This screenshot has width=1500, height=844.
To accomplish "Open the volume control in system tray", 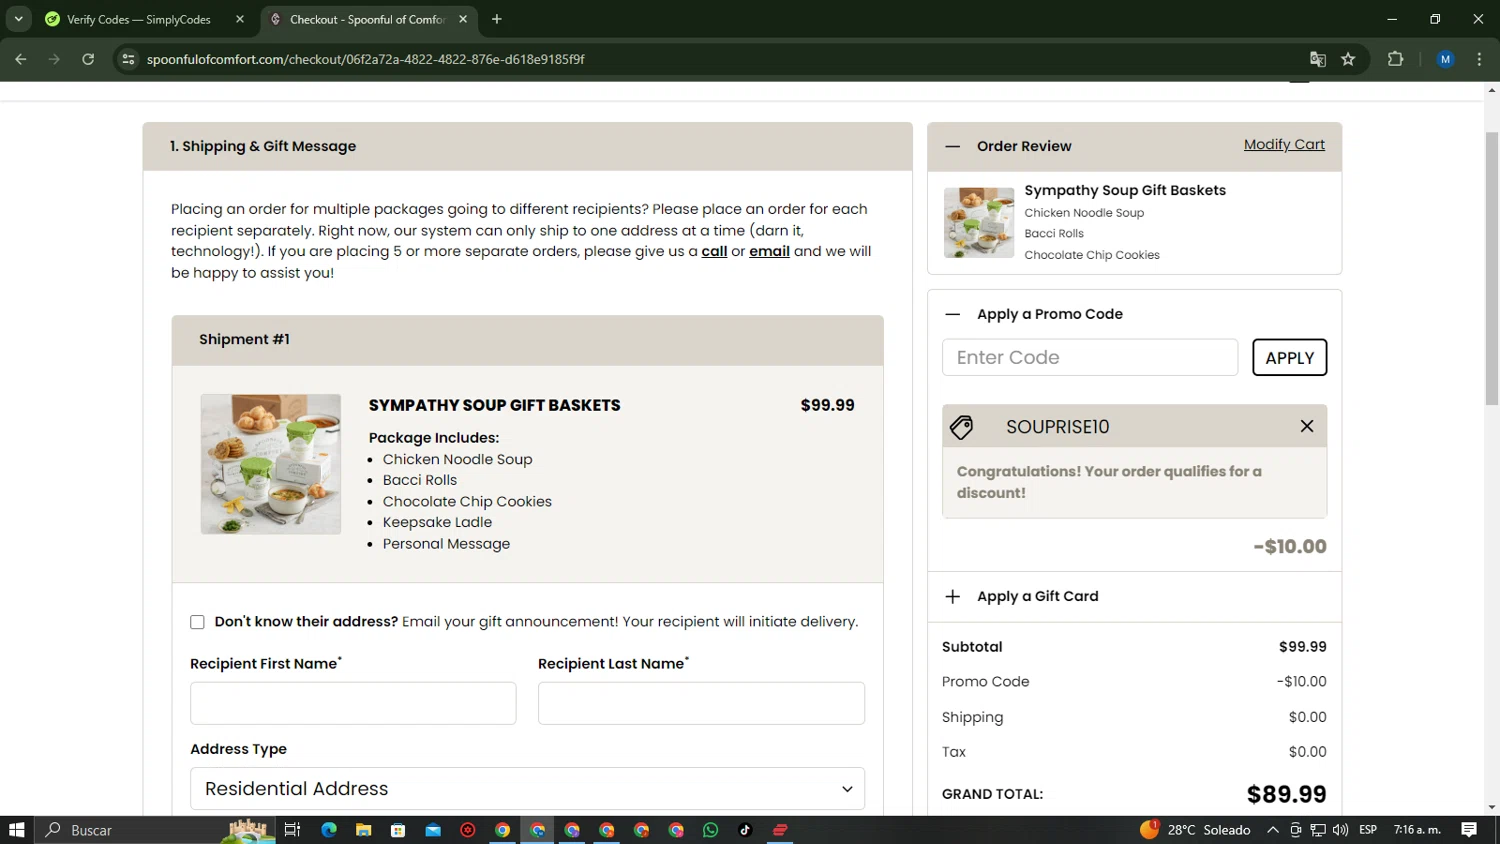I will pyautogui.click(x=1340, y=830).
